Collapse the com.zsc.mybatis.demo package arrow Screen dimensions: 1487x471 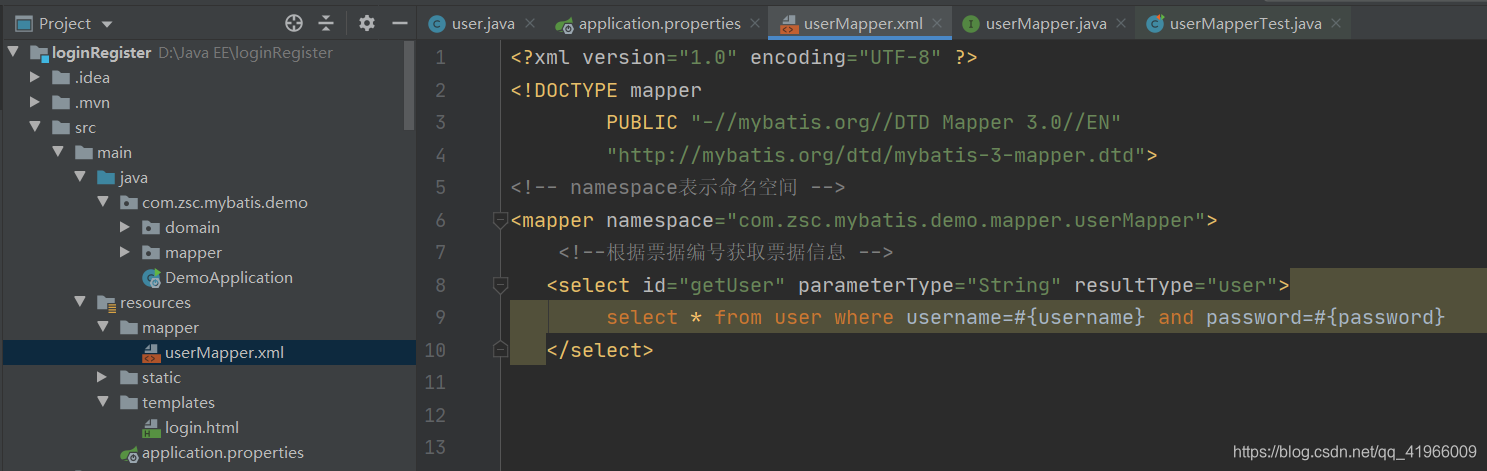tap(102, 203)
